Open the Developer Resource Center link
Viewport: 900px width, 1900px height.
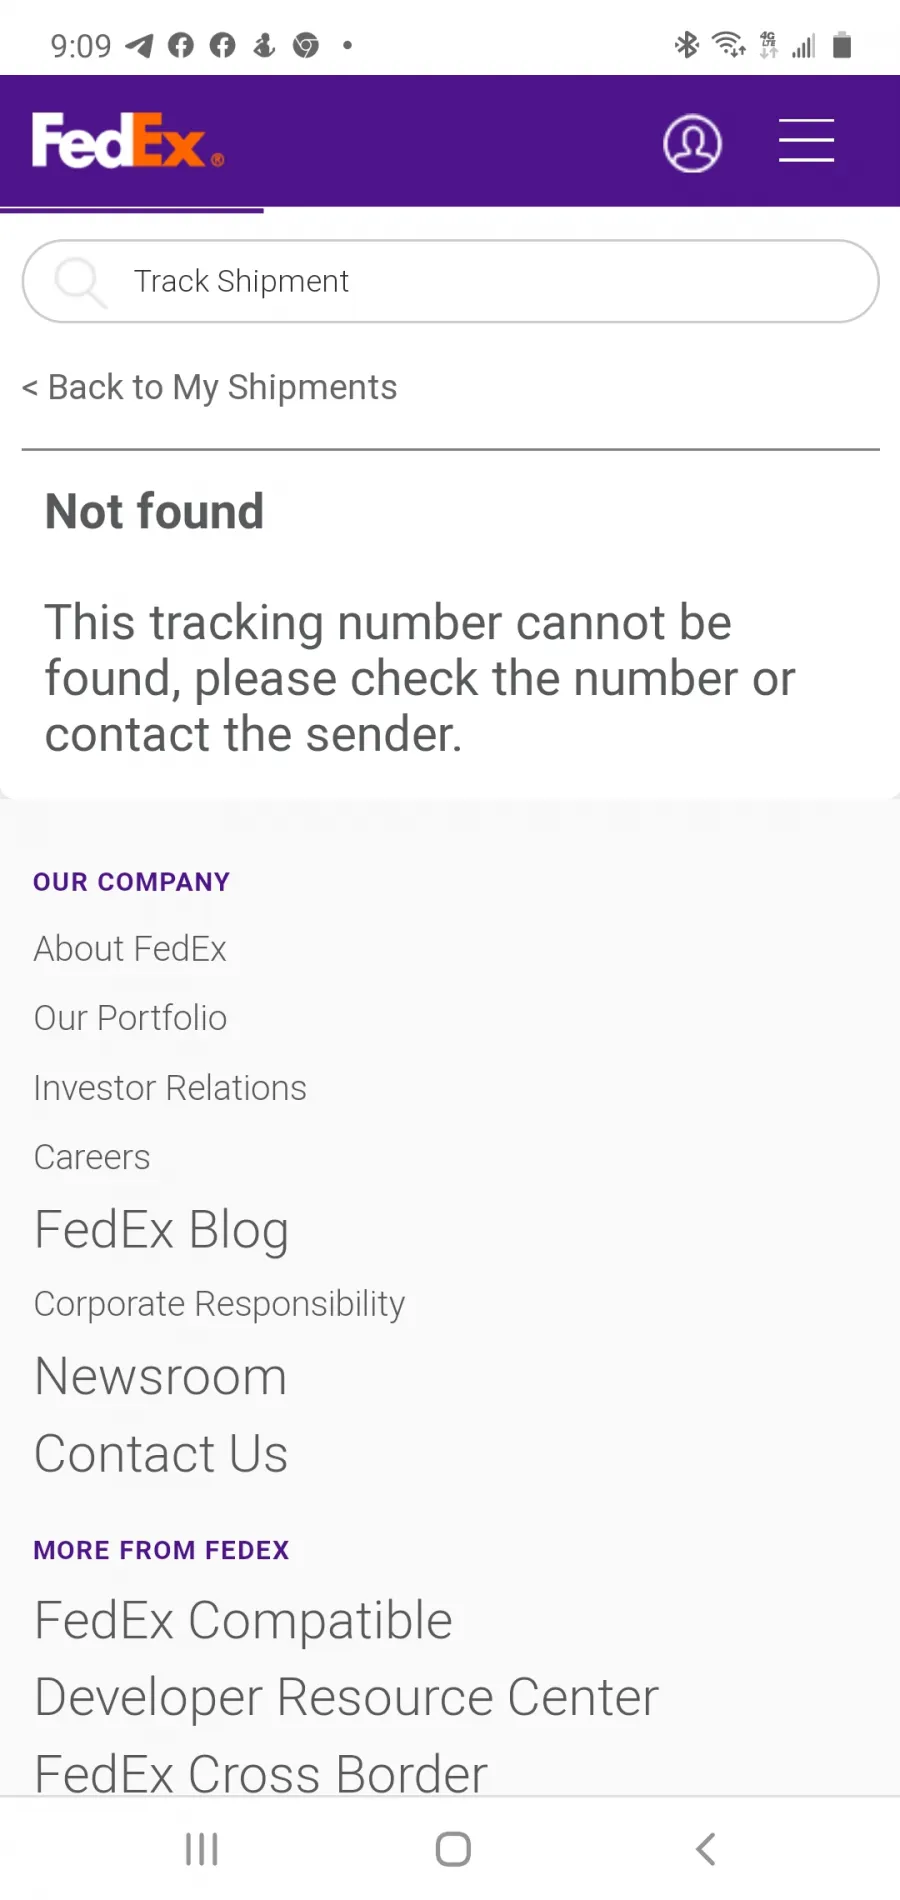click(x=347, y=1698)
